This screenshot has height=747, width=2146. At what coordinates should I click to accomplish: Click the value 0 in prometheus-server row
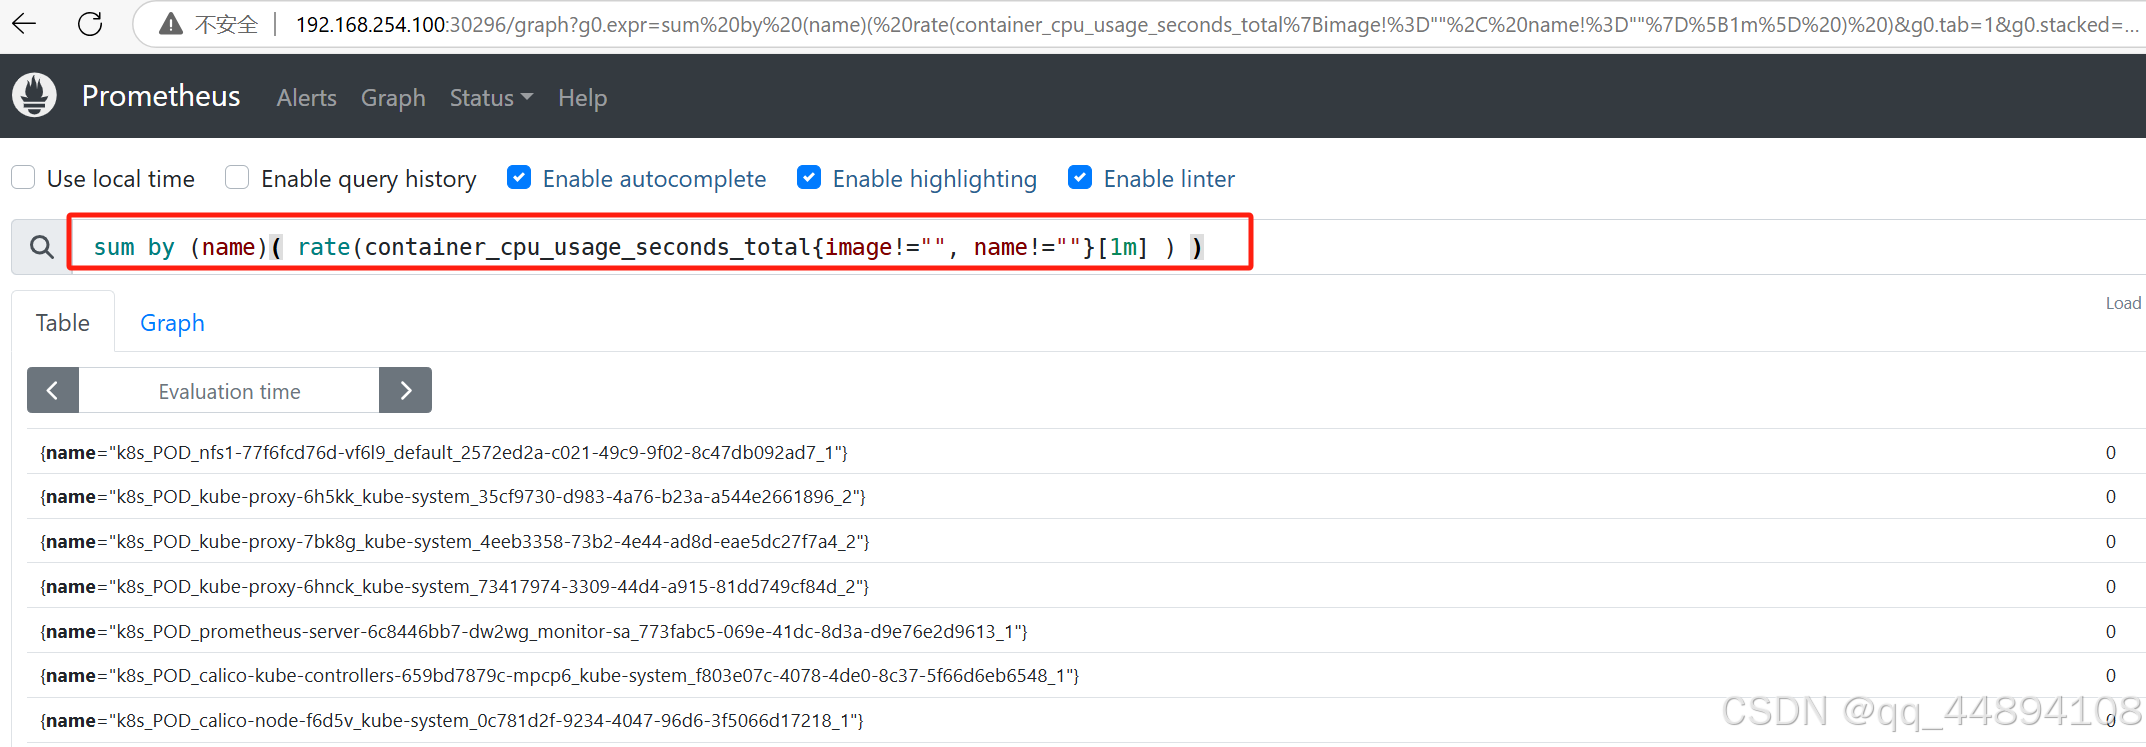tap(2110, 631)
